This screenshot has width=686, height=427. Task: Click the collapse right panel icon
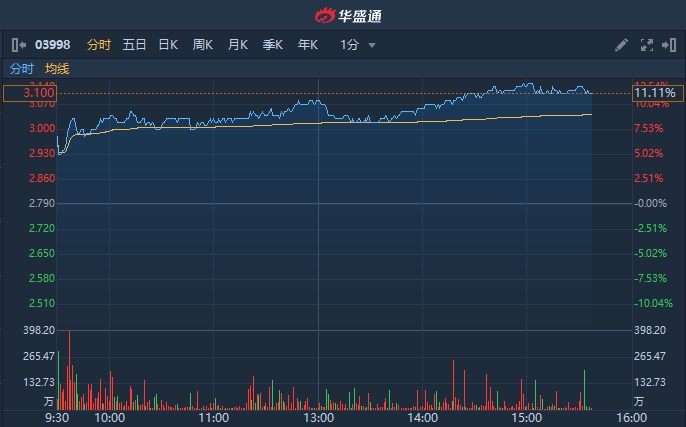click(x=667, y=45)
